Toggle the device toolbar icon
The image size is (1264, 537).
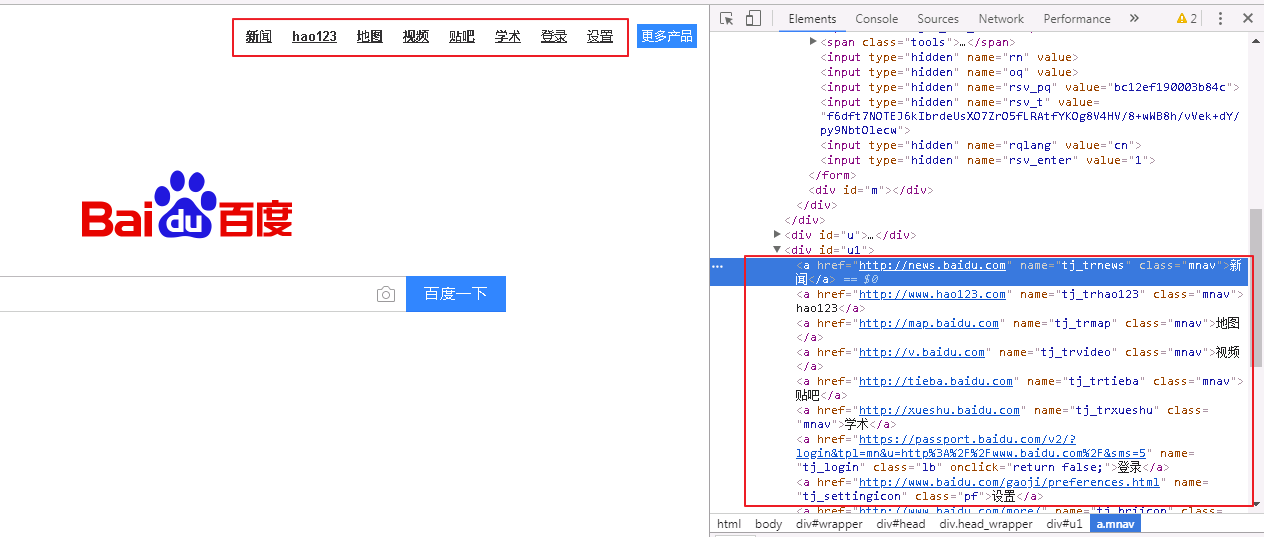[753, 18]
